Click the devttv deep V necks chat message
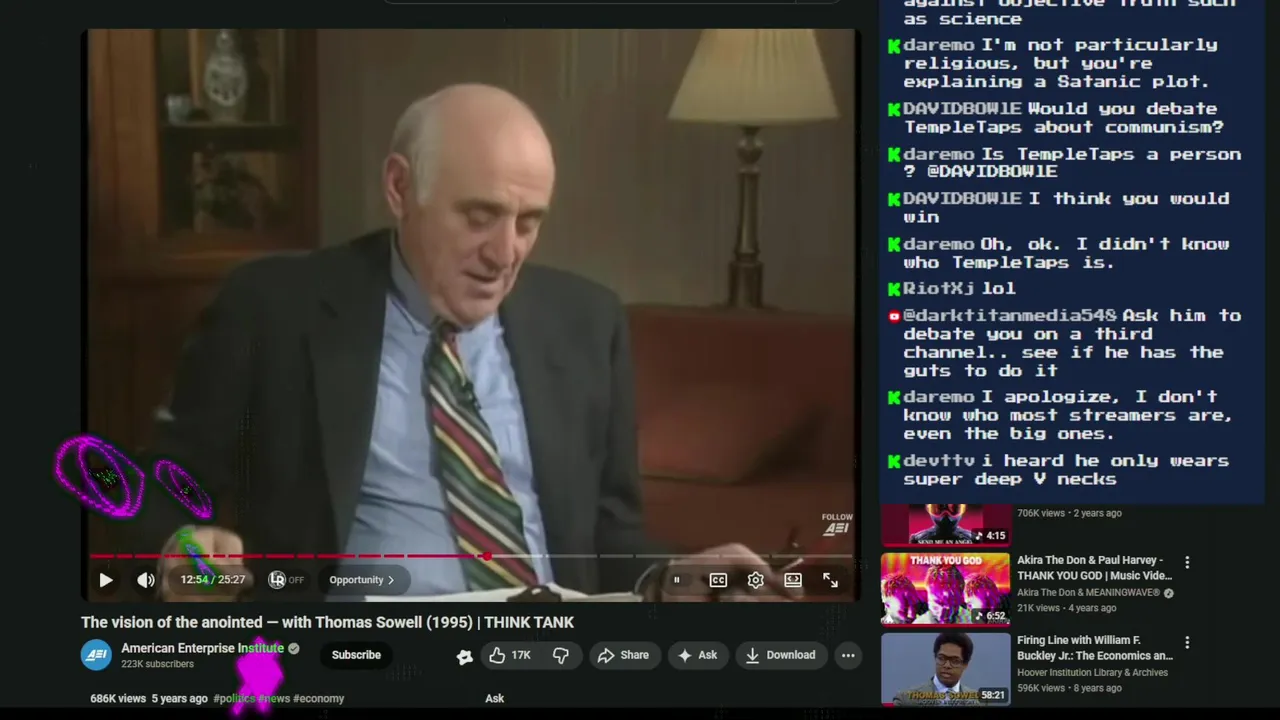 (1066, 470)
